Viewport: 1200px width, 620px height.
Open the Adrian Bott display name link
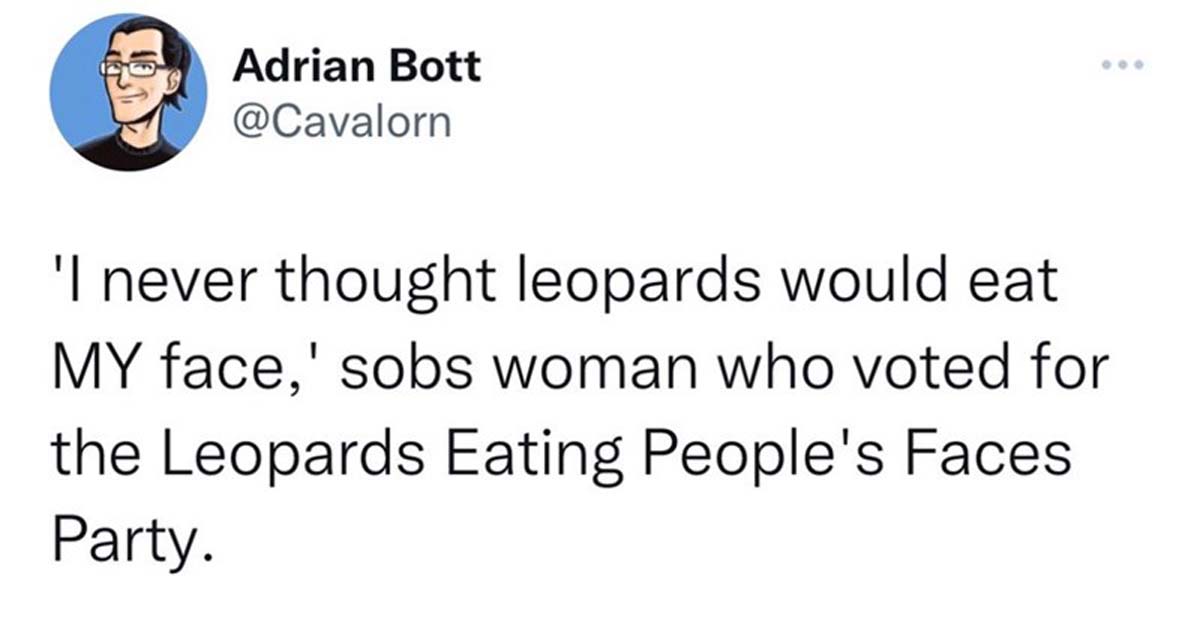tap(356, 68)
